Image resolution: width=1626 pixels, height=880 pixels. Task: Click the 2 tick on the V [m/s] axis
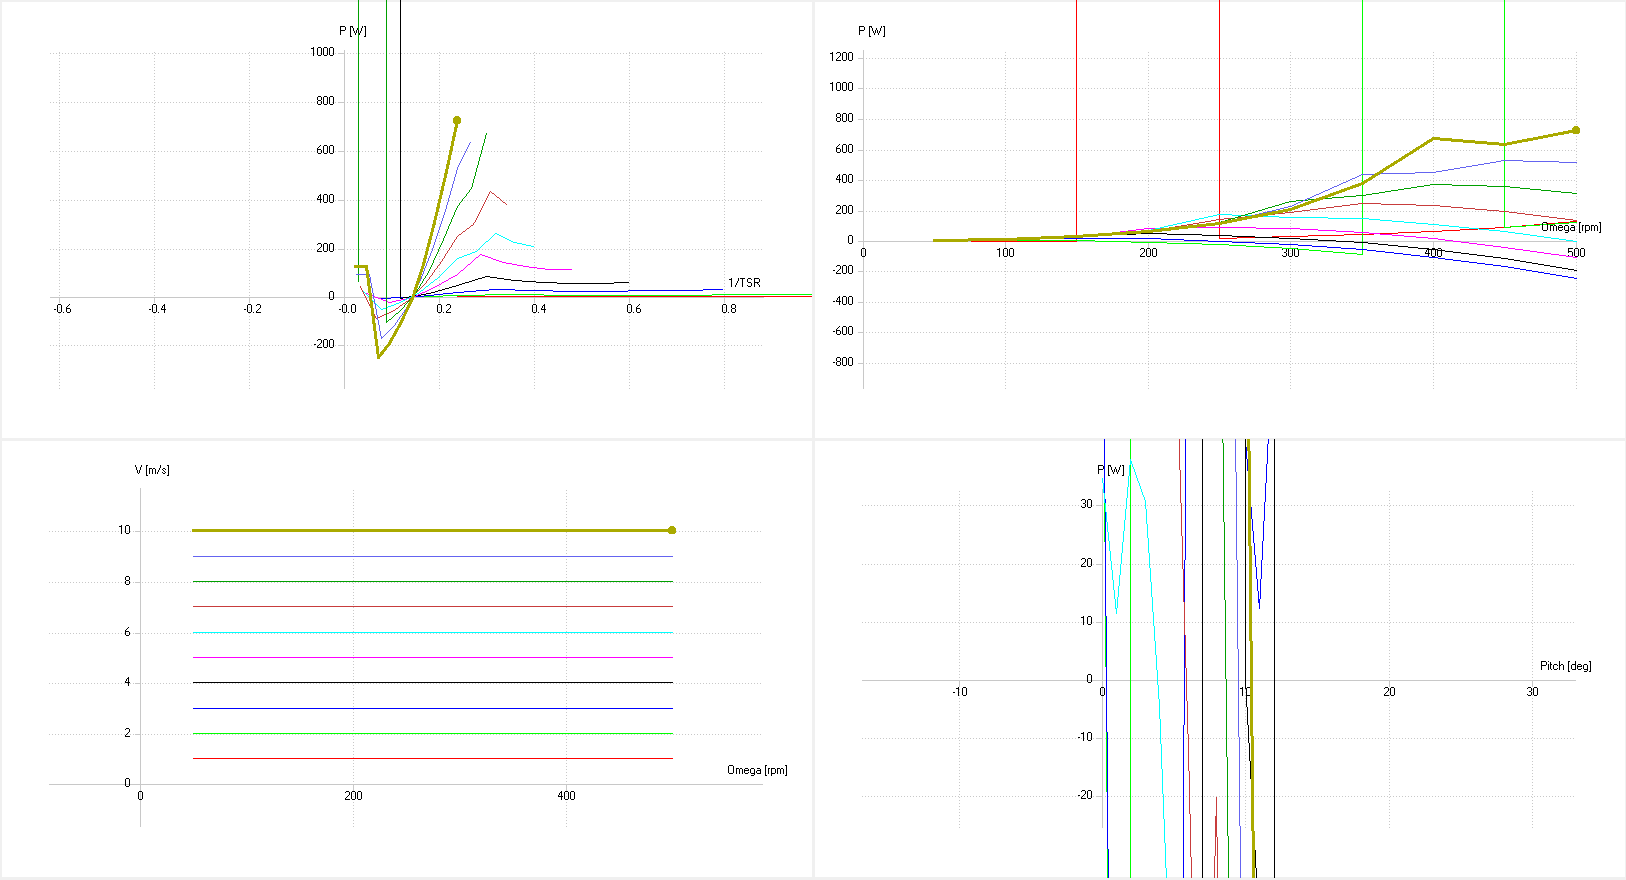click(x=127, y=733)
